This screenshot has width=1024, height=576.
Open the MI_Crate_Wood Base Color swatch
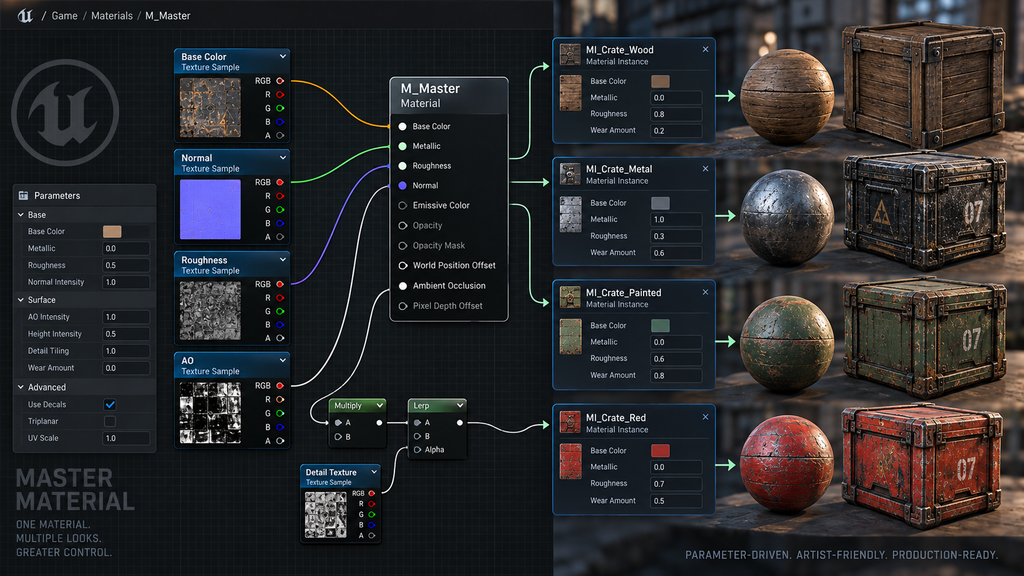tap(660, 81)
